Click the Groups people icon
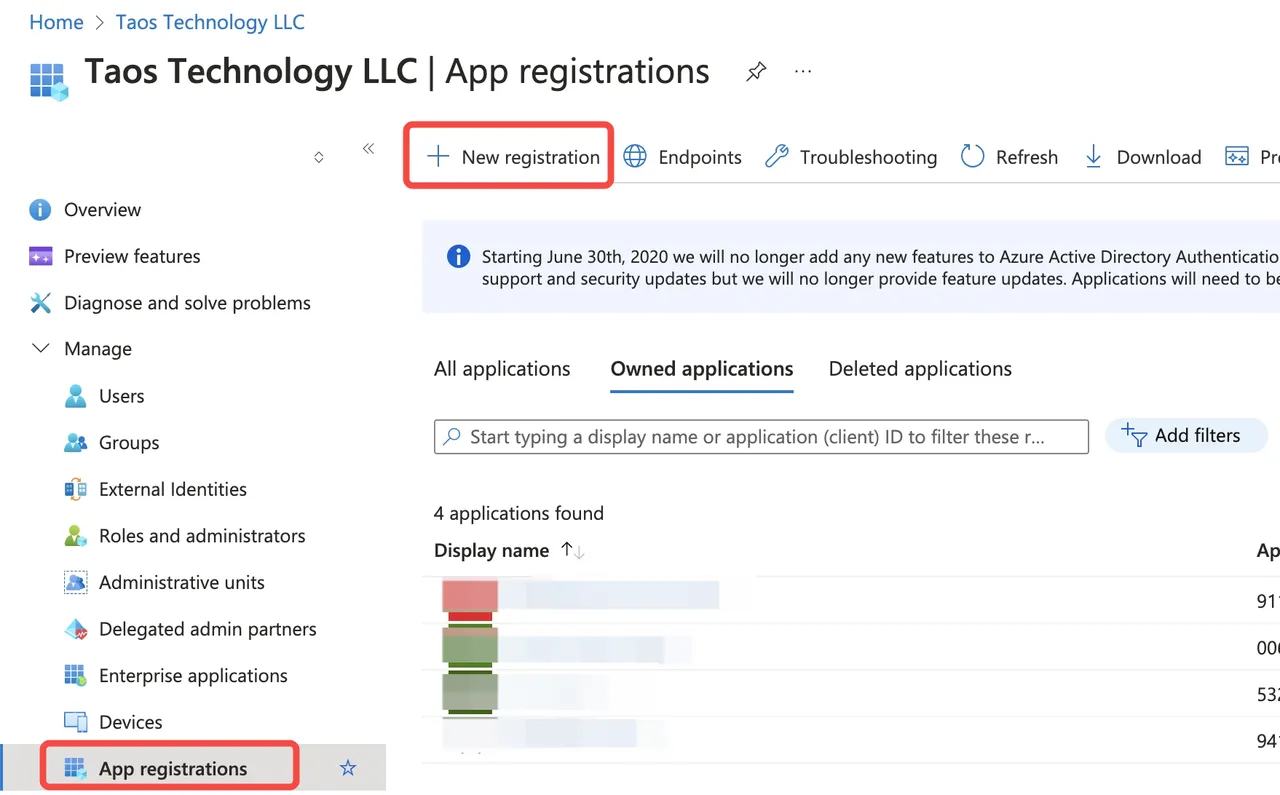The height and width of the screenshot is (795, 1280). pyautogui.click(x=76, y=443)
